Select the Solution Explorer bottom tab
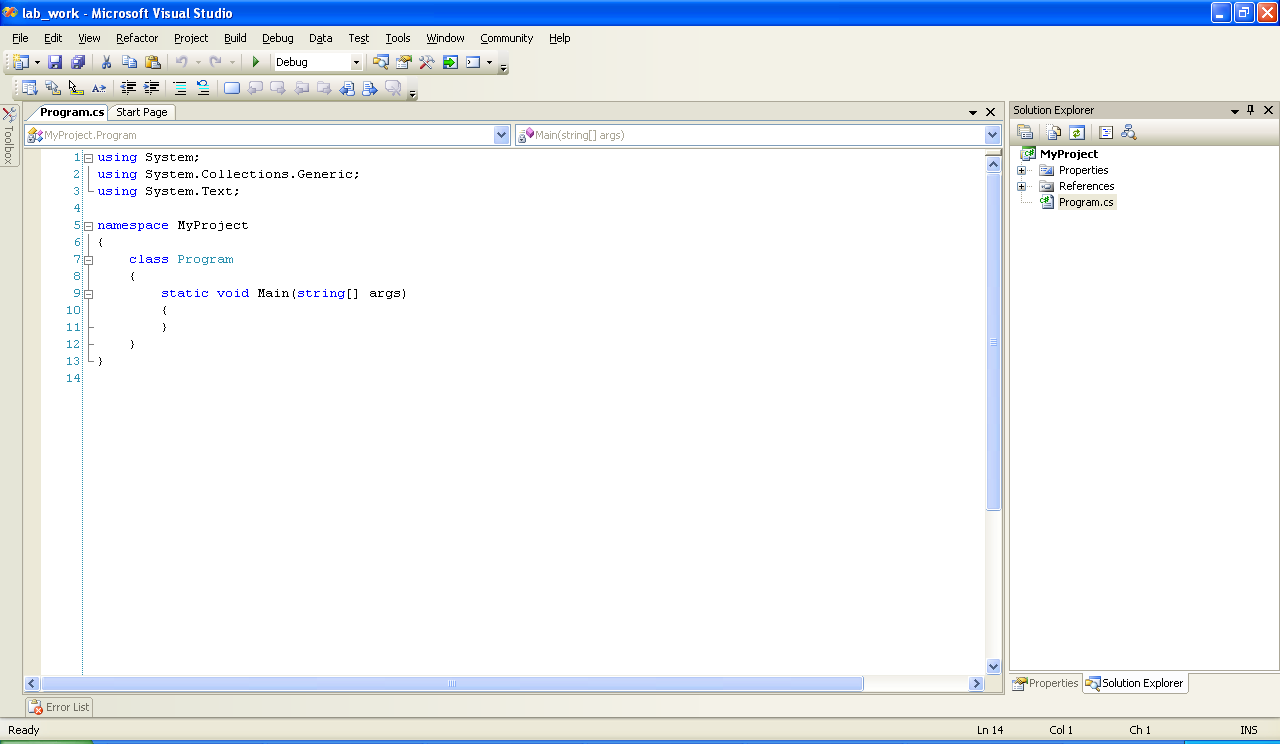 (1135, 684)
